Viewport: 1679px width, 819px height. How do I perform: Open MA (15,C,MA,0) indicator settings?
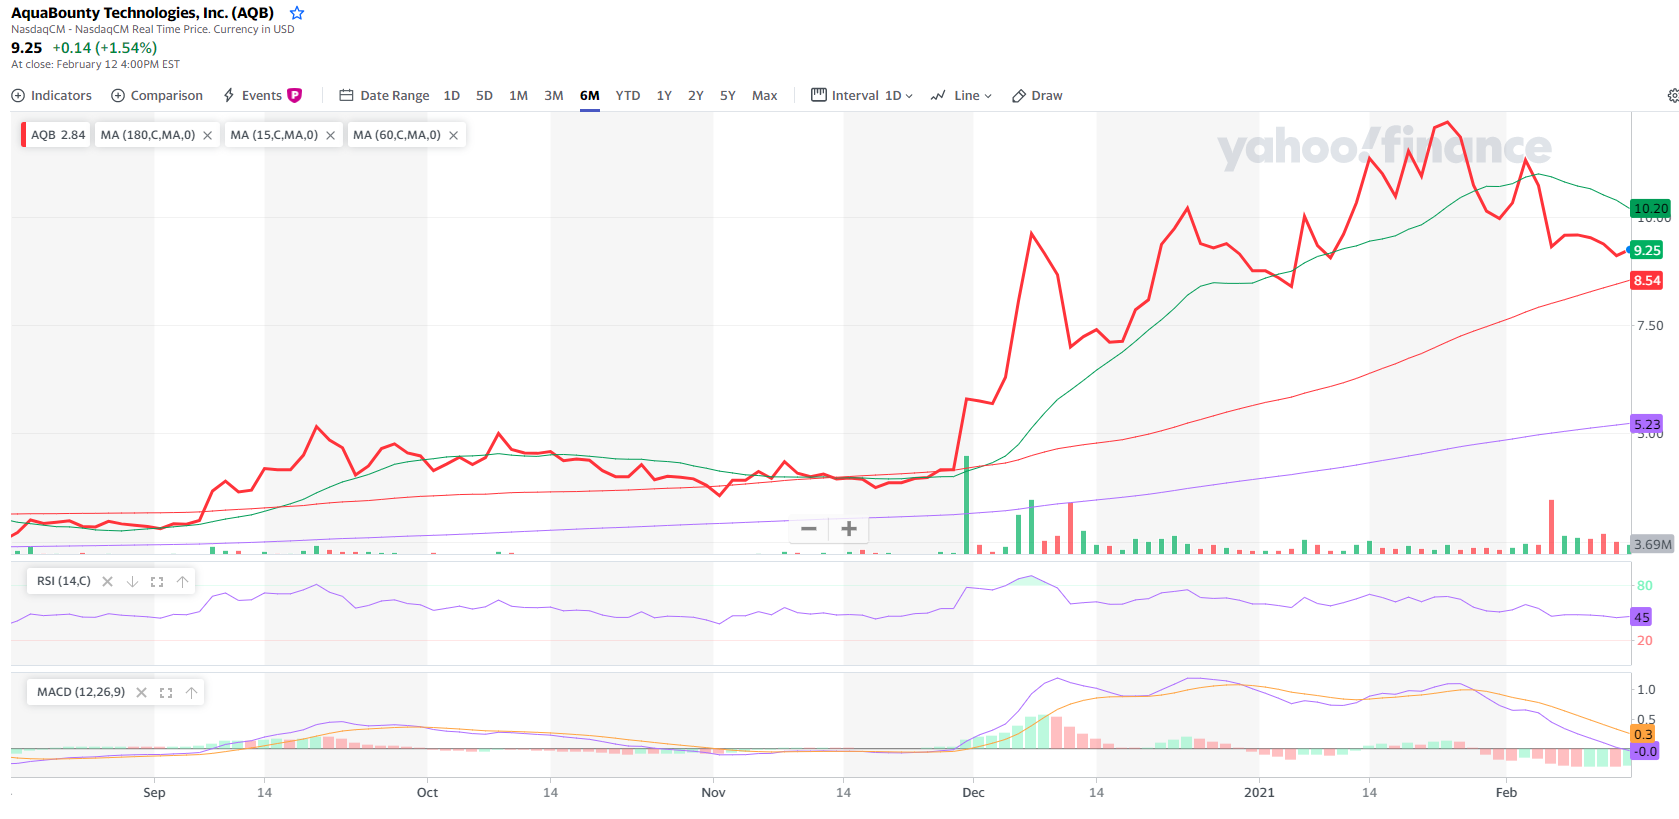click(x=274, y=135)
